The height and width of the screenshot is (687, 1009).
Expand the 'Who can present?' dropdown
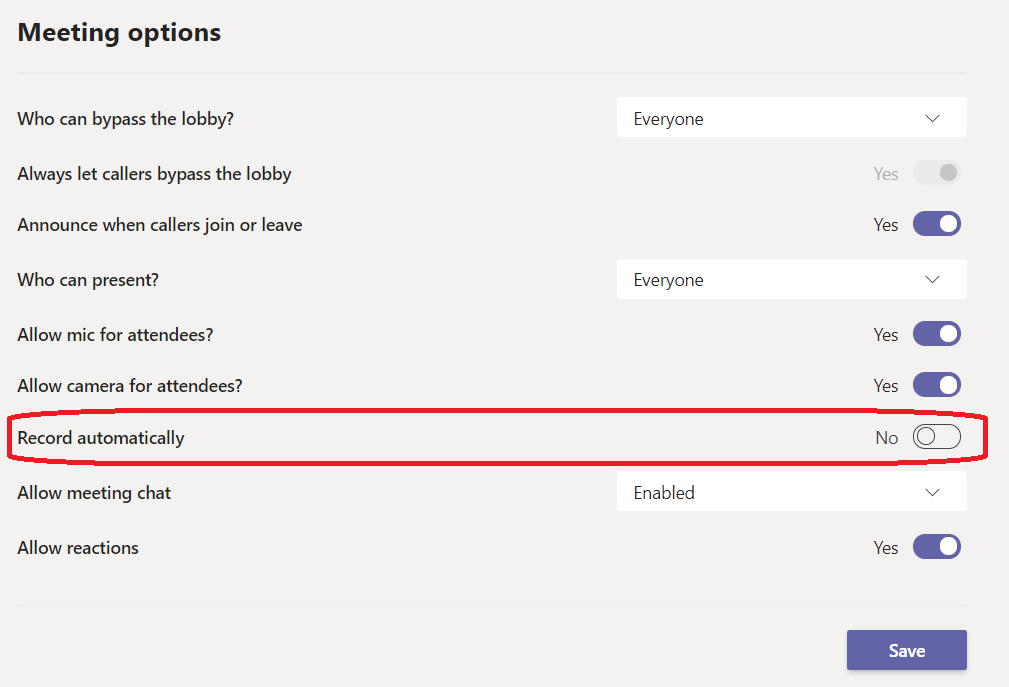(x=791, y=279)
